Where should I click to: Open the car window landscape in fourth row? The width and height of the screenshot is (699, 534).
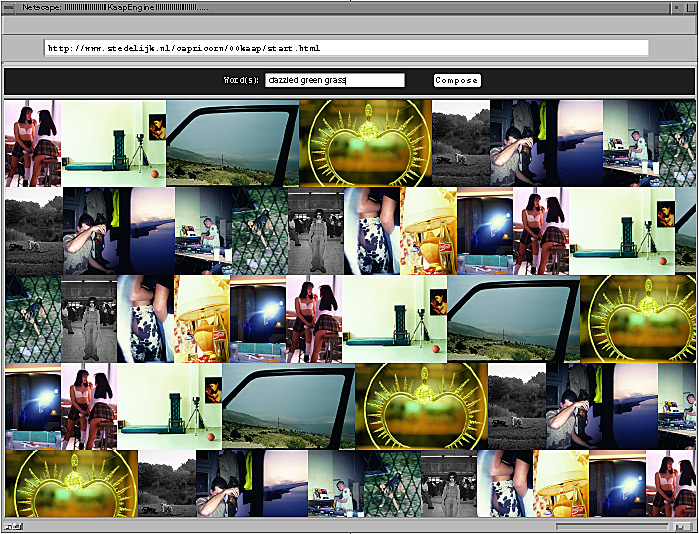tap(288, 406)
